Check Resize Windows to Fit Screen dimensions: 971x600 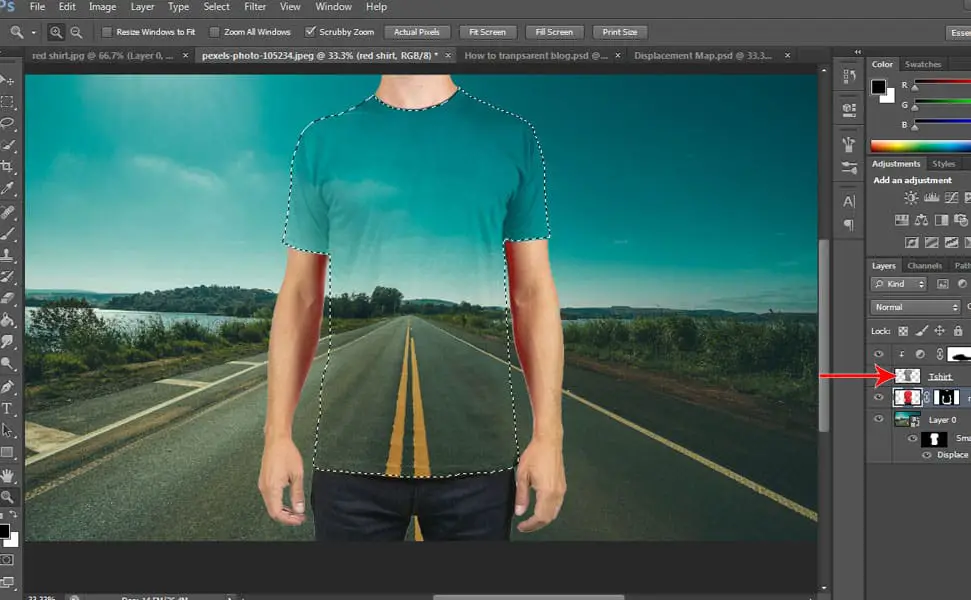pyautogui.click(x=107, y=31)
